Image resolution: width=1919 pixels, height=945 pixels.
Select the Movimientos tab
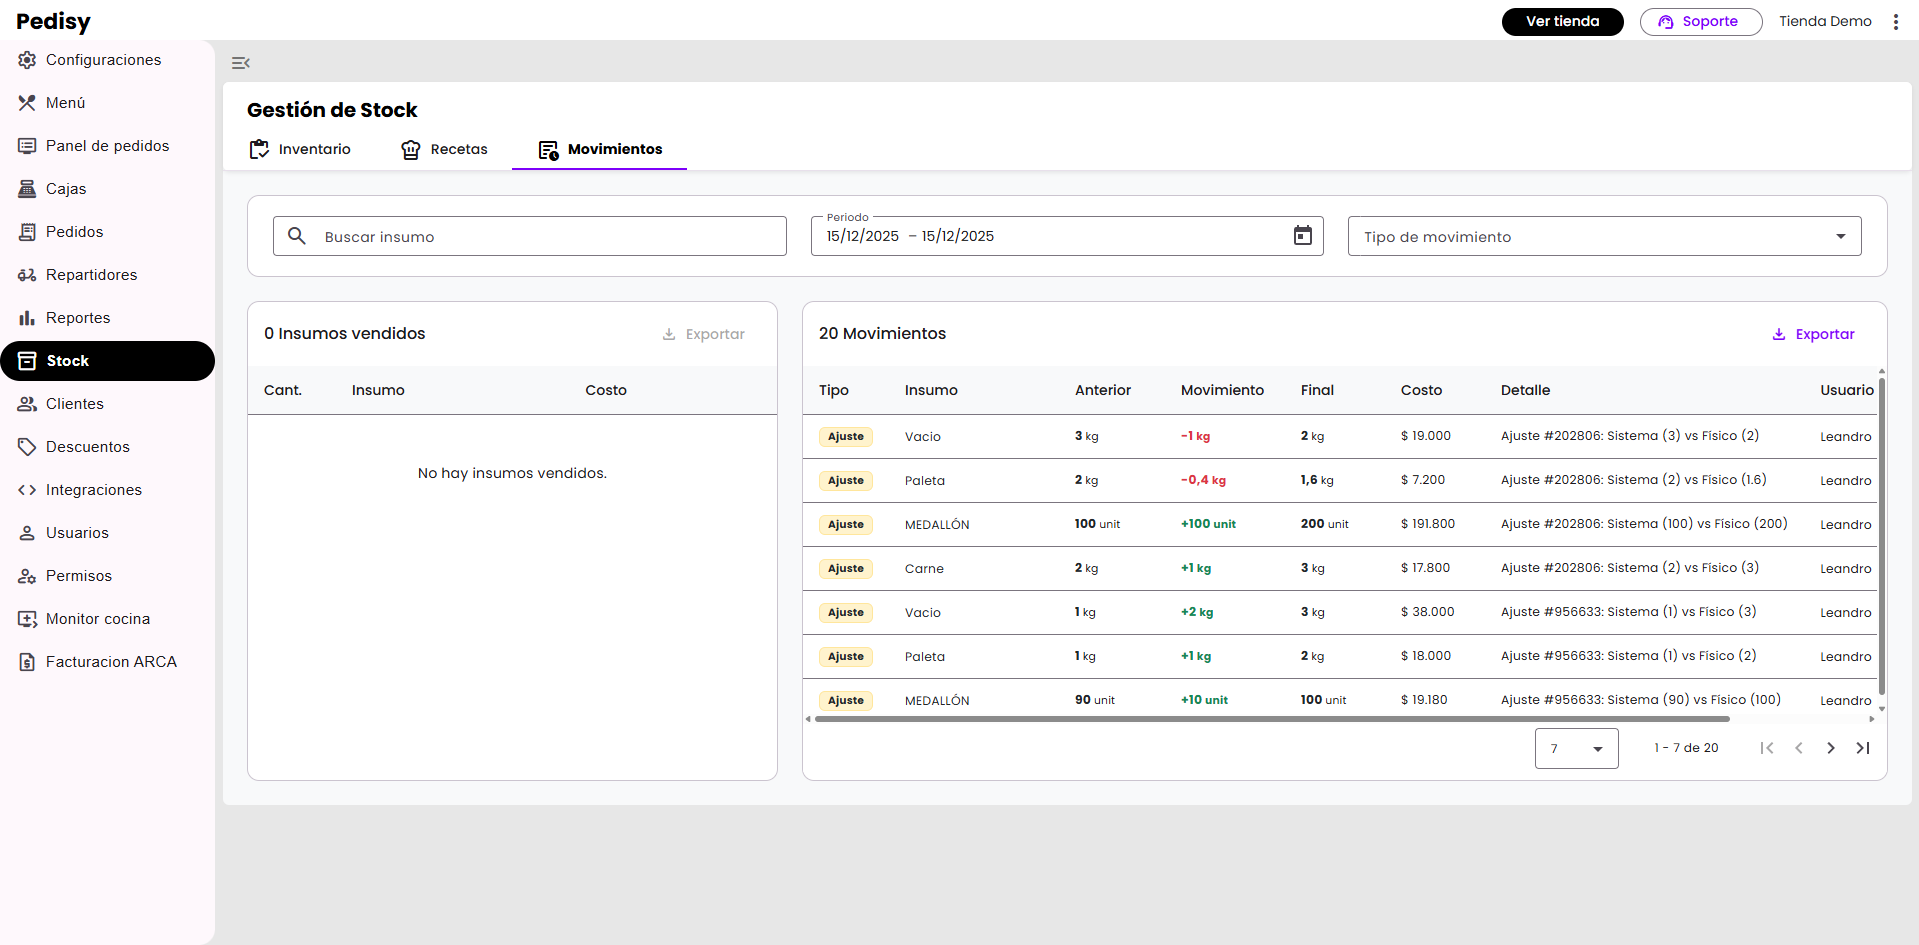pos(600,149)
